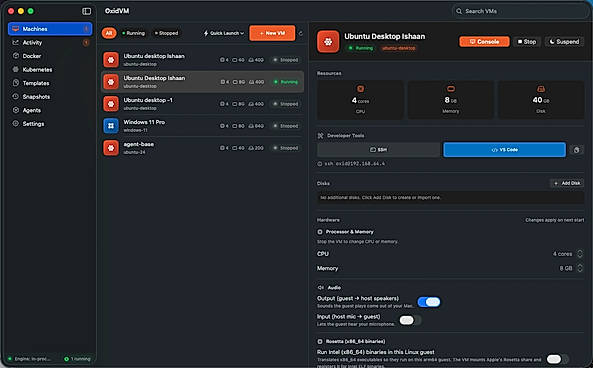Viewport: 593px width, 368px height.
Task: Click the Disk icon in Resources card
Action: pyautogui.click(x=541, y=89)
